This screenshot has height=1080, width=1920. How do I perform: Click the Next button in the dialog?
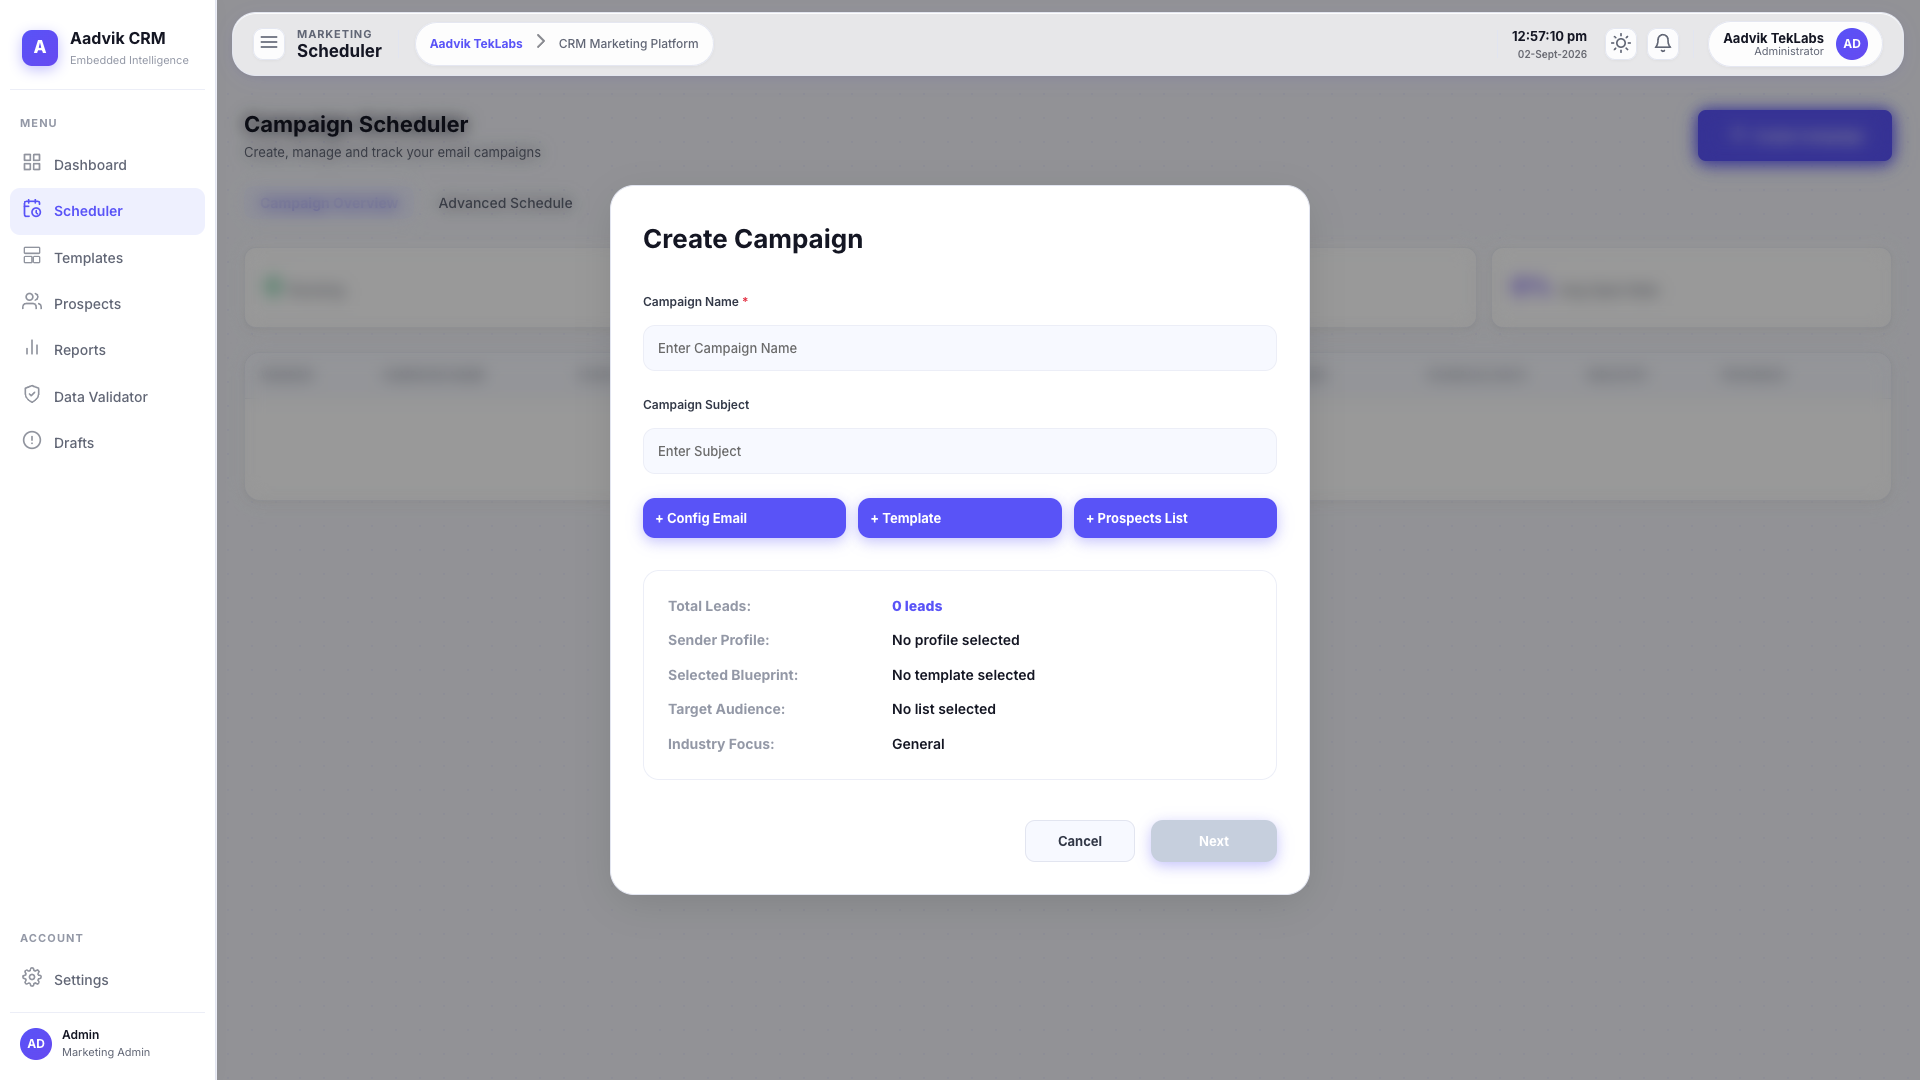pos(1213,841)
